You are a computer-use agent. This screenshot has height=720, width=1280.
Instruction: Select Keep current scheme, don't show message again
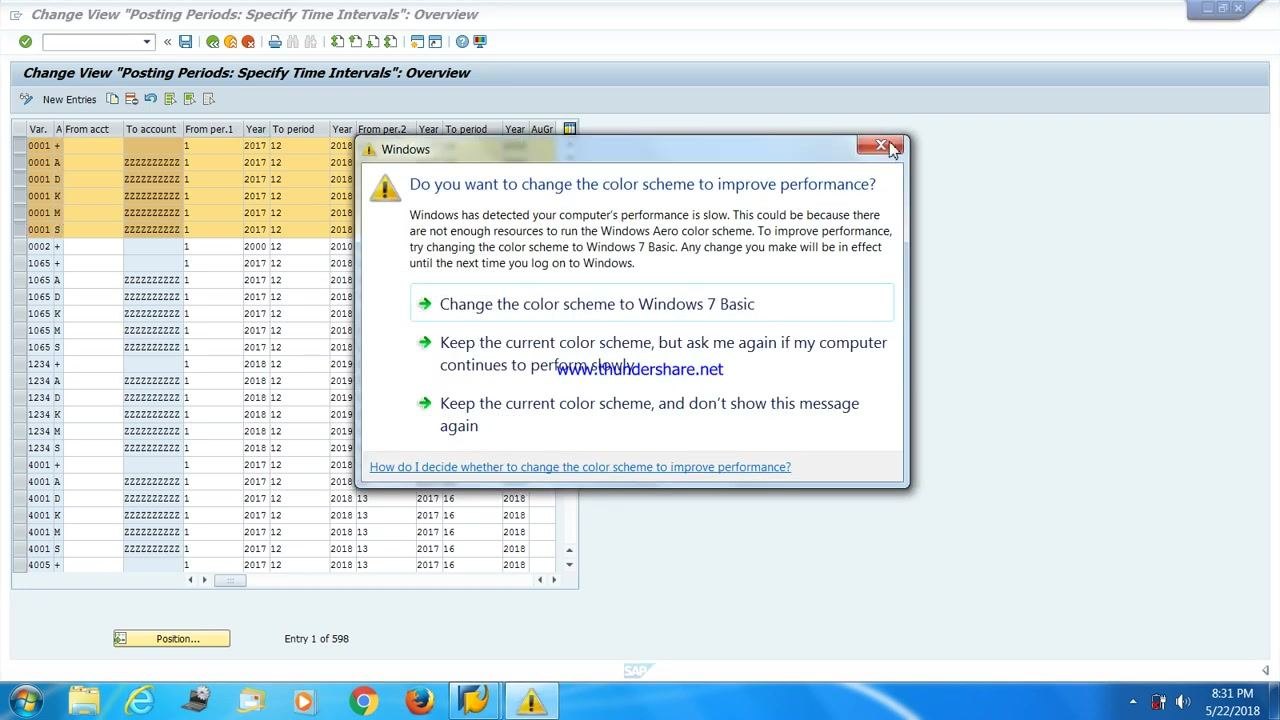(652, 415)
